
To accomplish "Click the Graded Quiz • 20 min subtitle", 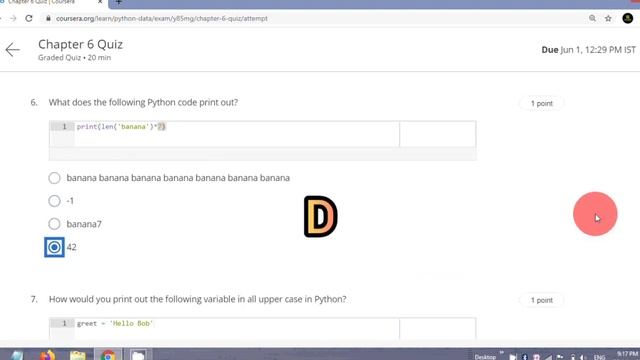I will tap(74, 58).
